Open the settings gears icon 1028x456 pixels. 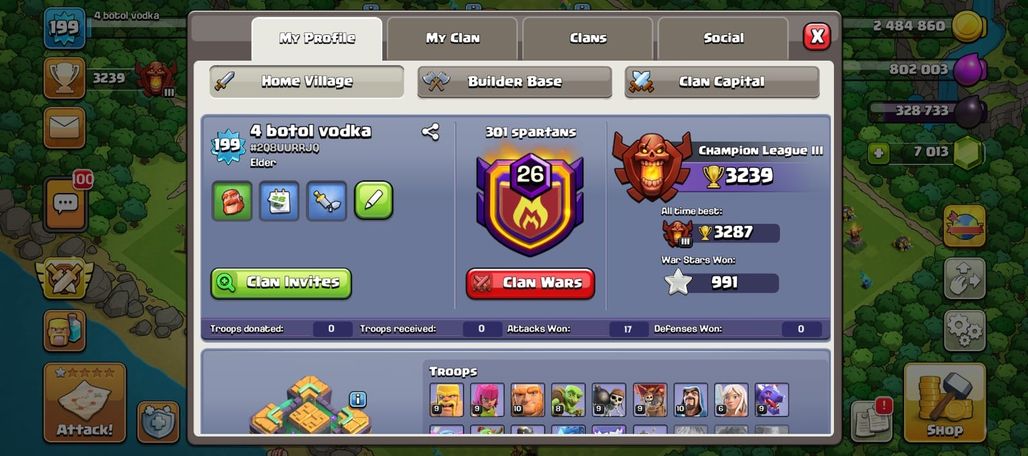[964, 330]
